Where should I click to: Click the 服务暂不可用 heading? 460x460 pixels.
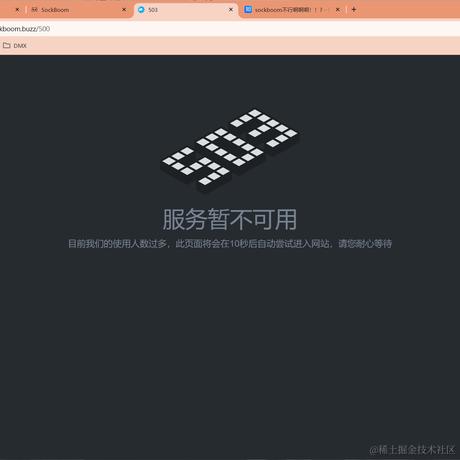pyautogui.click(x=230, y=220)
